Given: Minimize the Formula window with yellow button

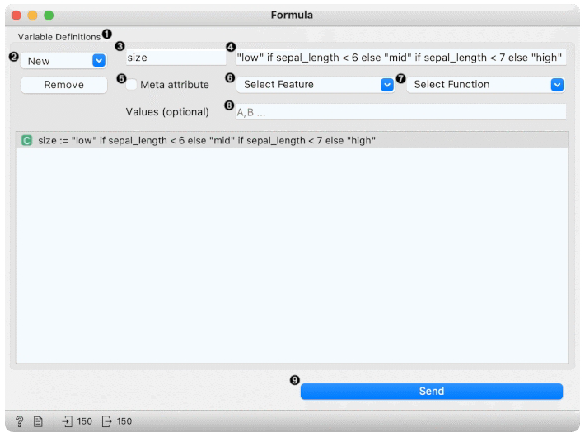Looking at the screenshot, I should (x=33, y=15).
